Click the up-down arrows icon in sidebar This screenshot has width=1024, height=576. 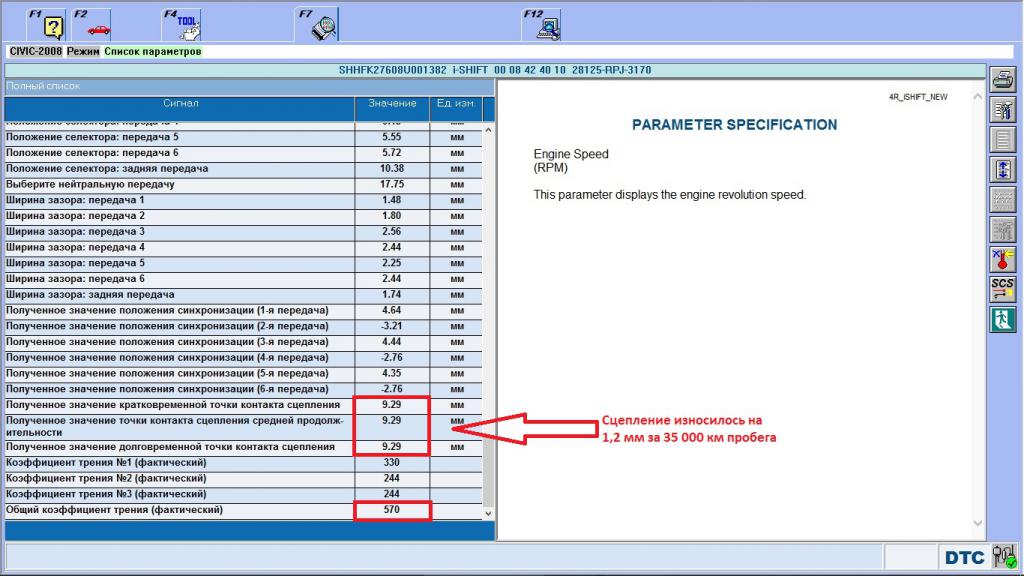(1002, 170)
